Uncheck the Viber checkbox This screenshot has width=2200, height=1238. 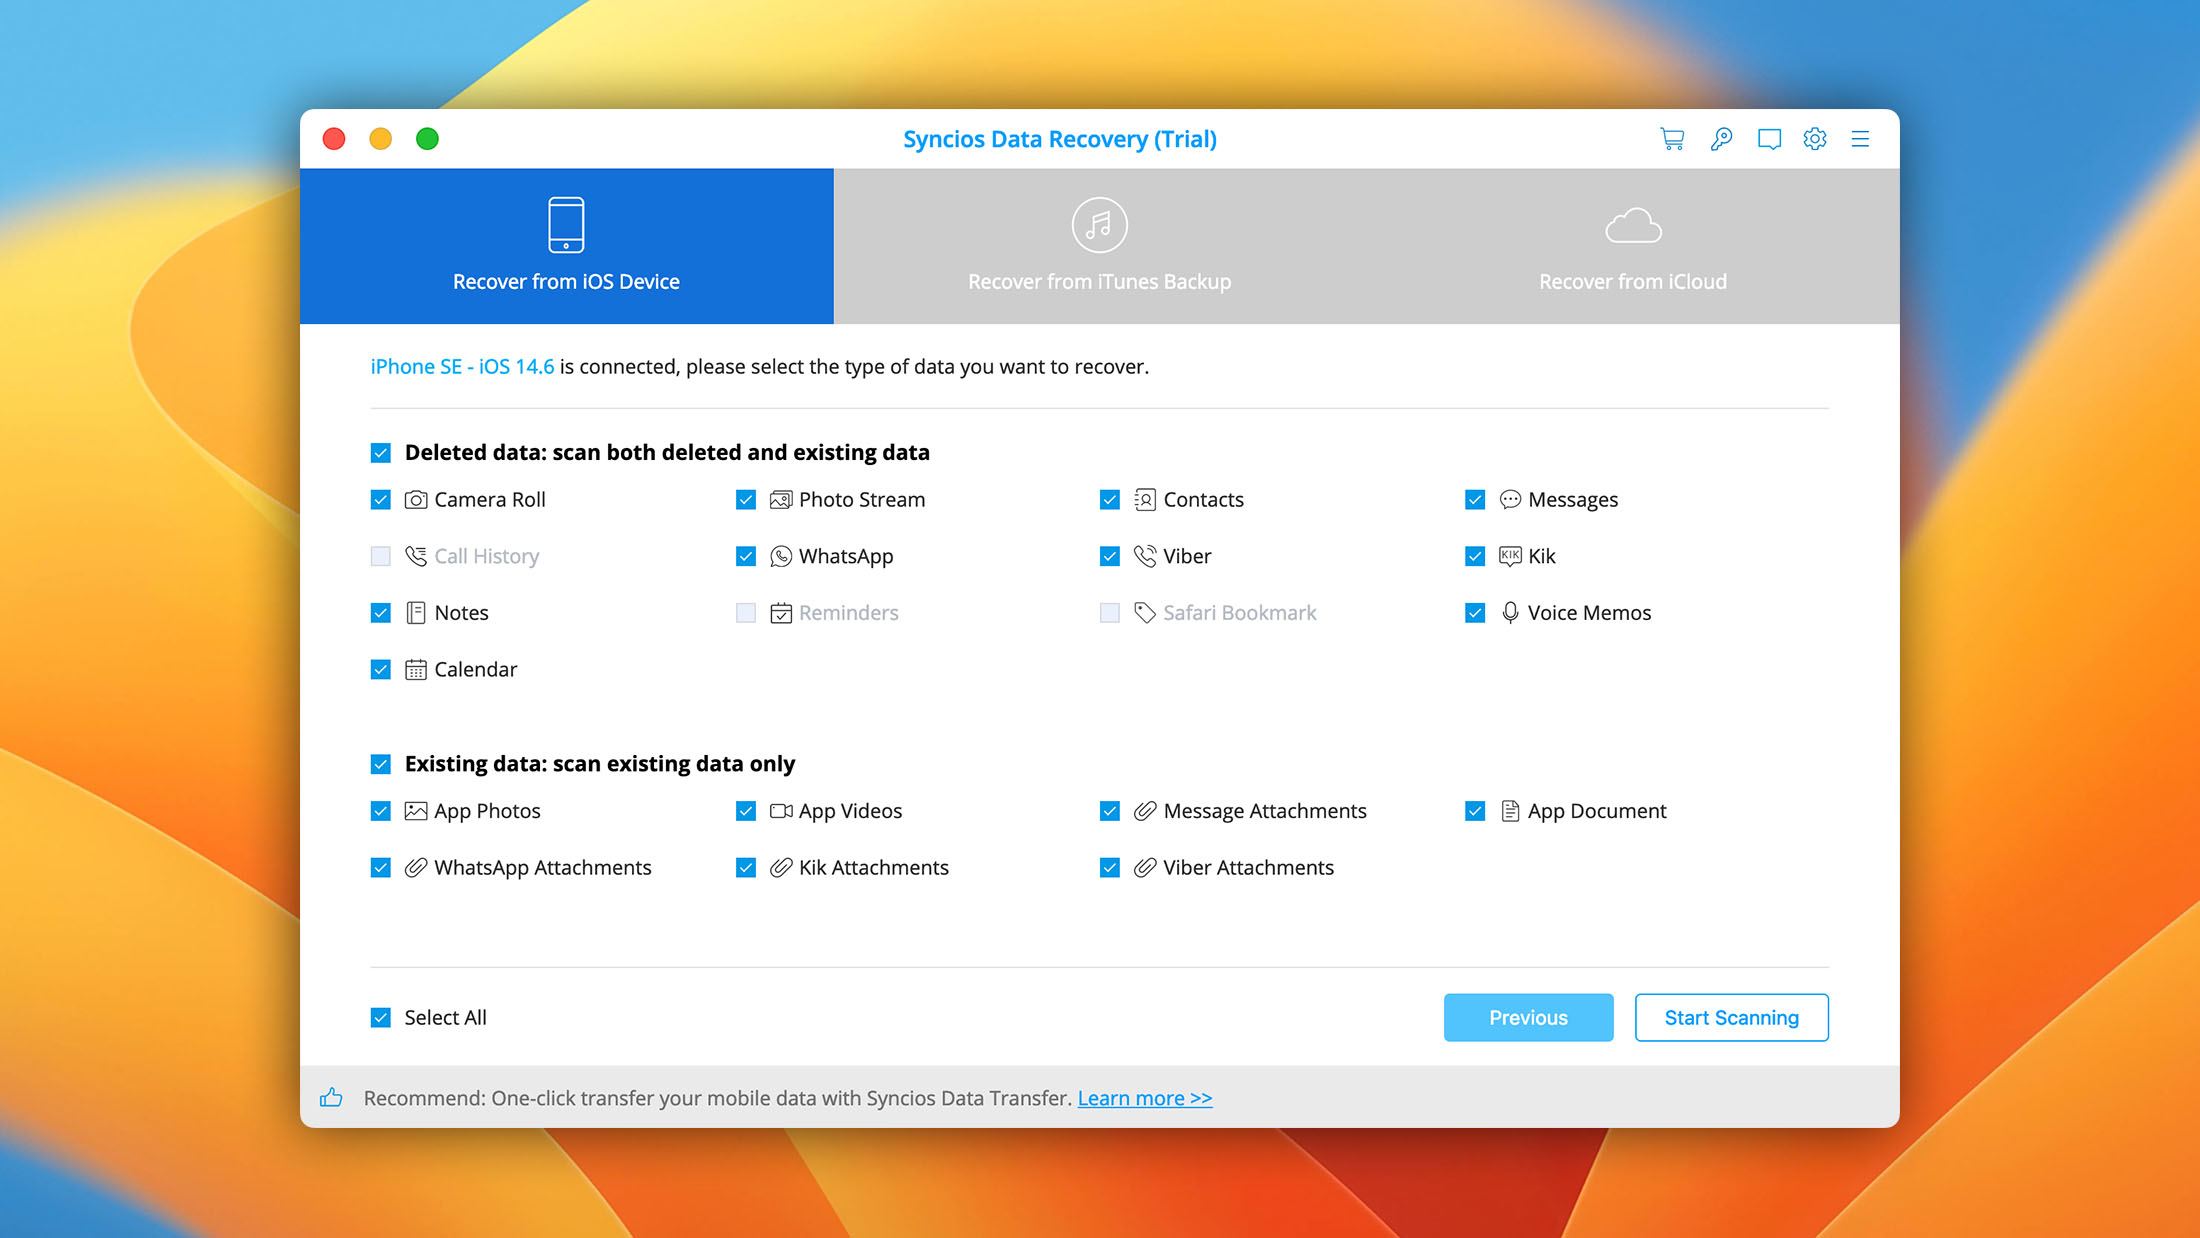click(1110, 556)
